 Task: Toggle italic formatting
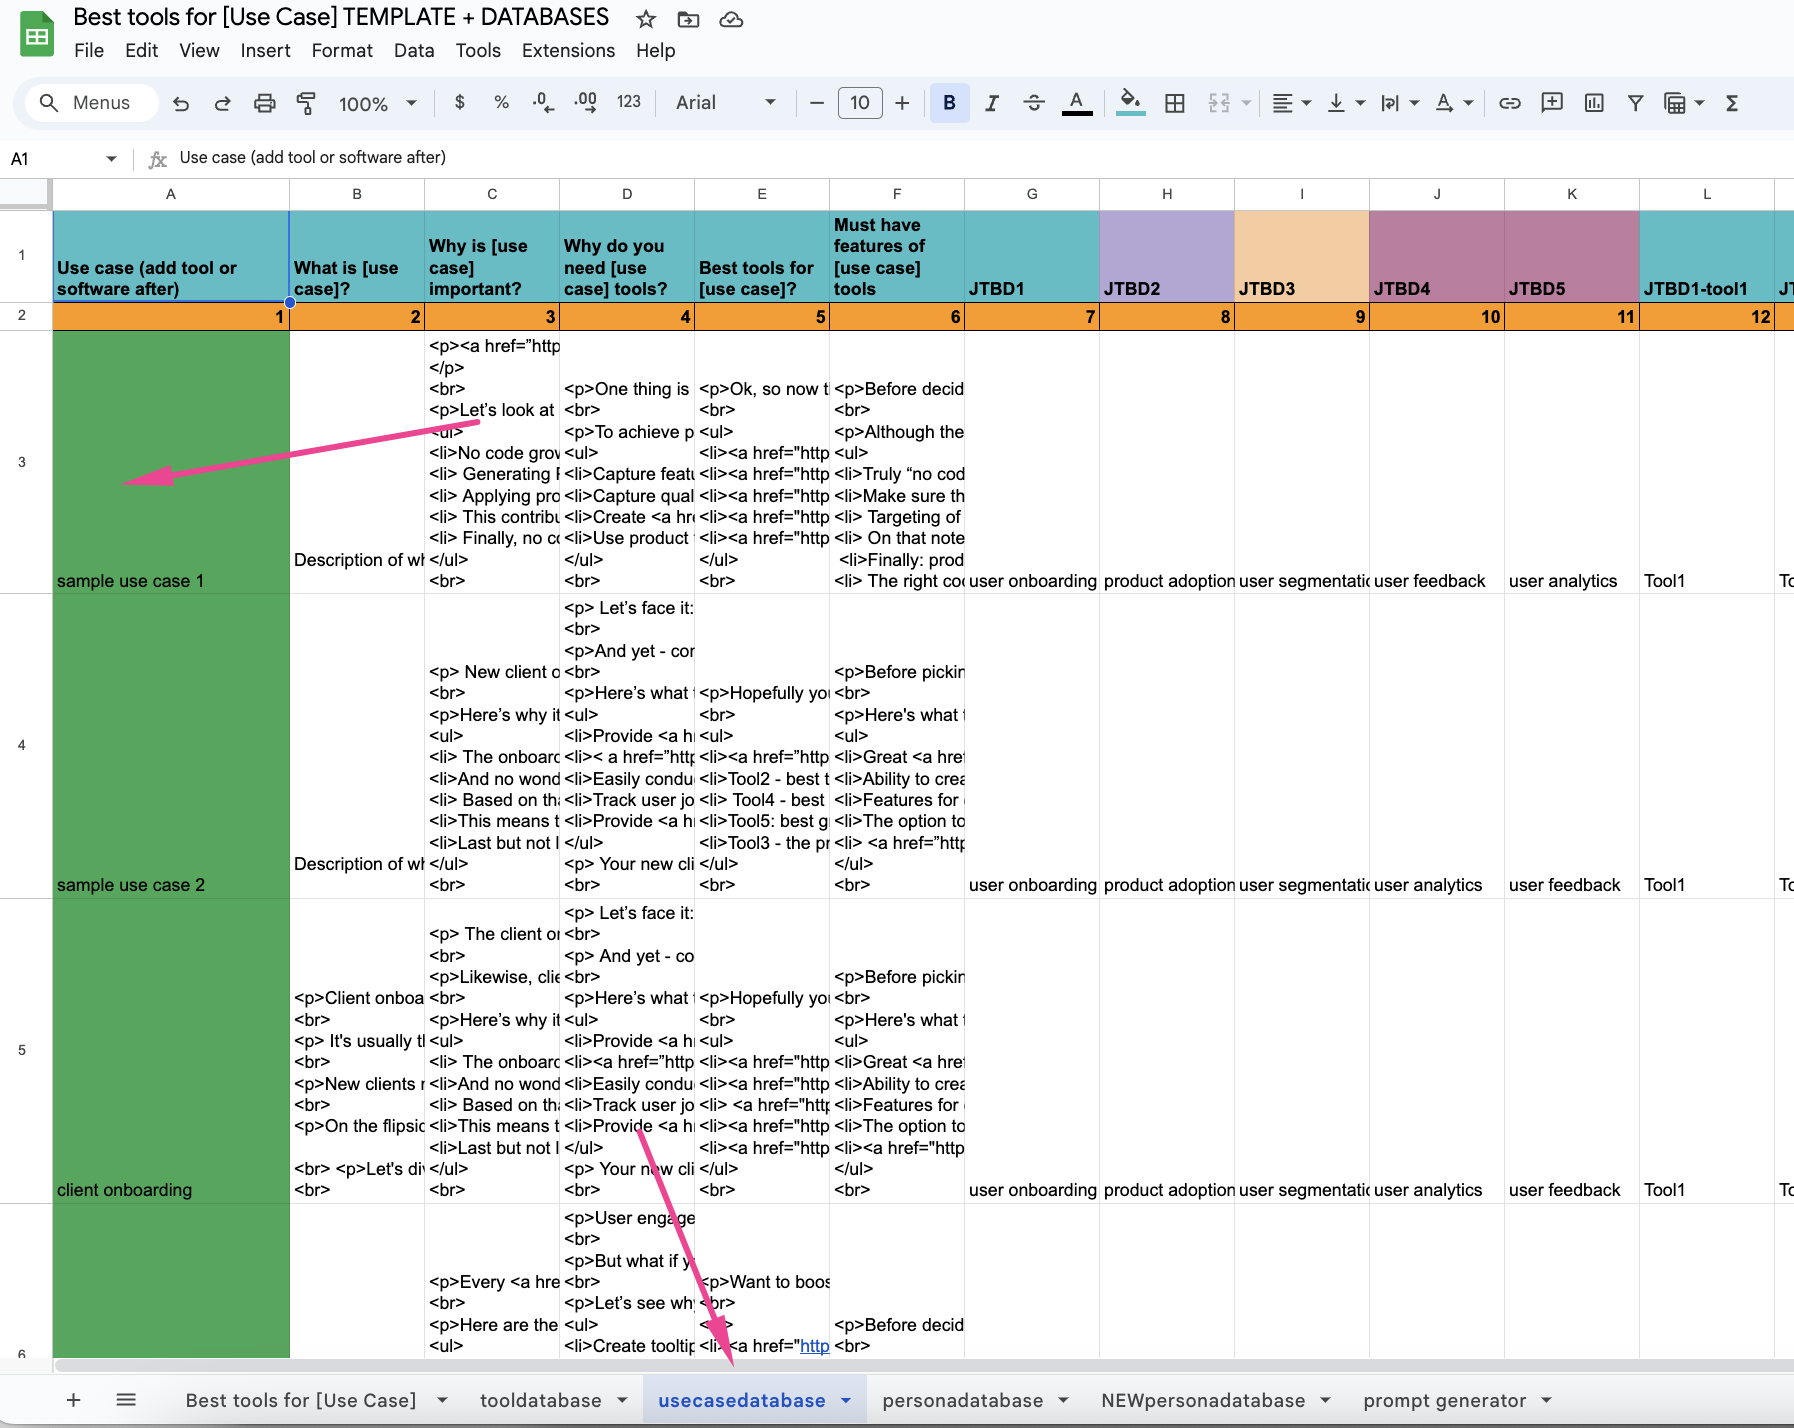(x=991, y=103)
